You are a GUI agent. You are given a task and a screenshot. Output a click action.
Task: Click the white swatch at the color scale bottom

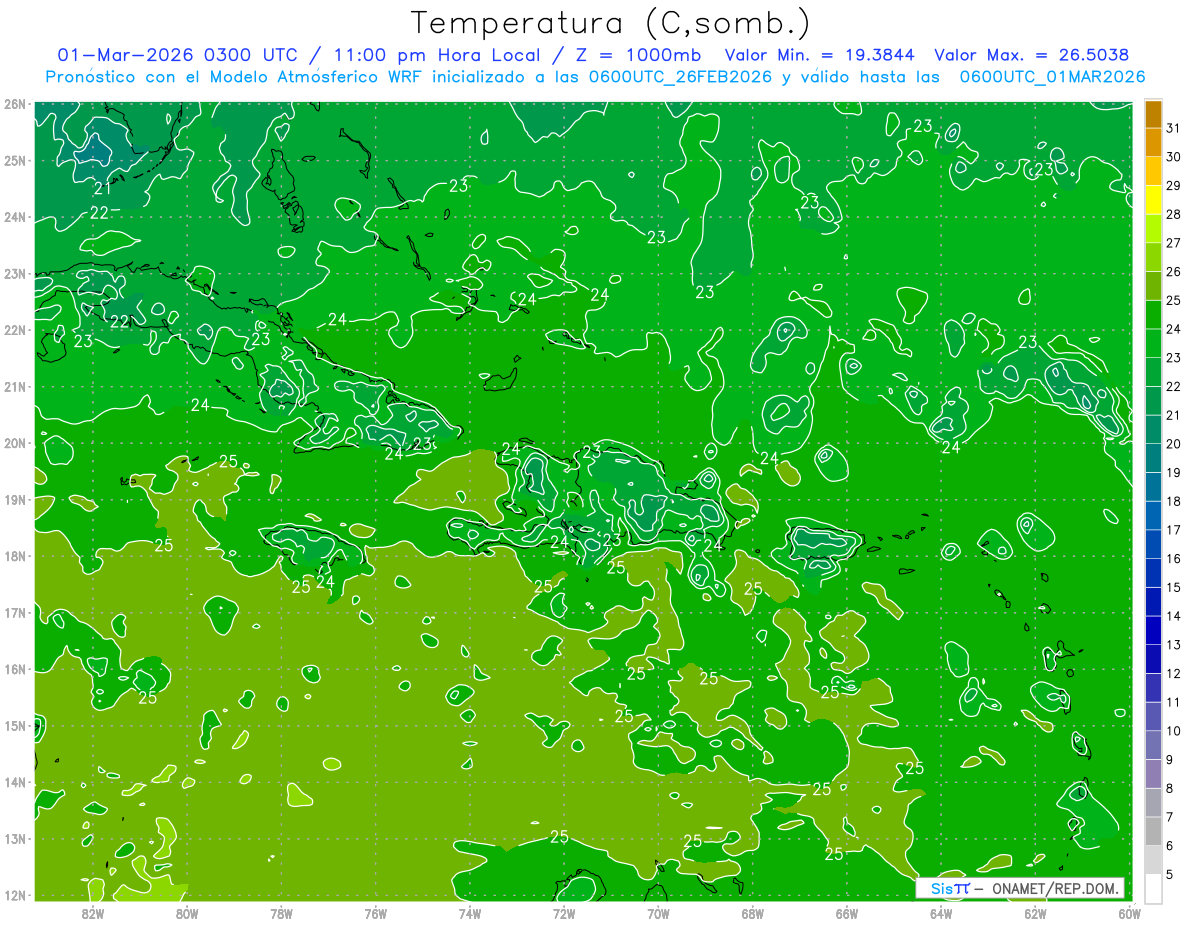pos(1153,888)
